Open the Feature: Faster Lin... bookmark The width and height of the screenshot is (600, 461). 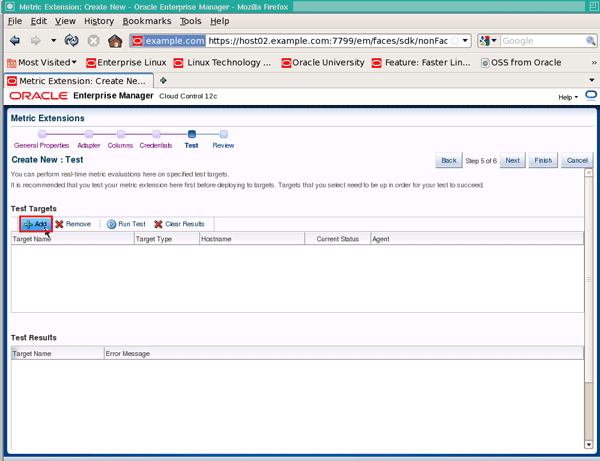421,62
